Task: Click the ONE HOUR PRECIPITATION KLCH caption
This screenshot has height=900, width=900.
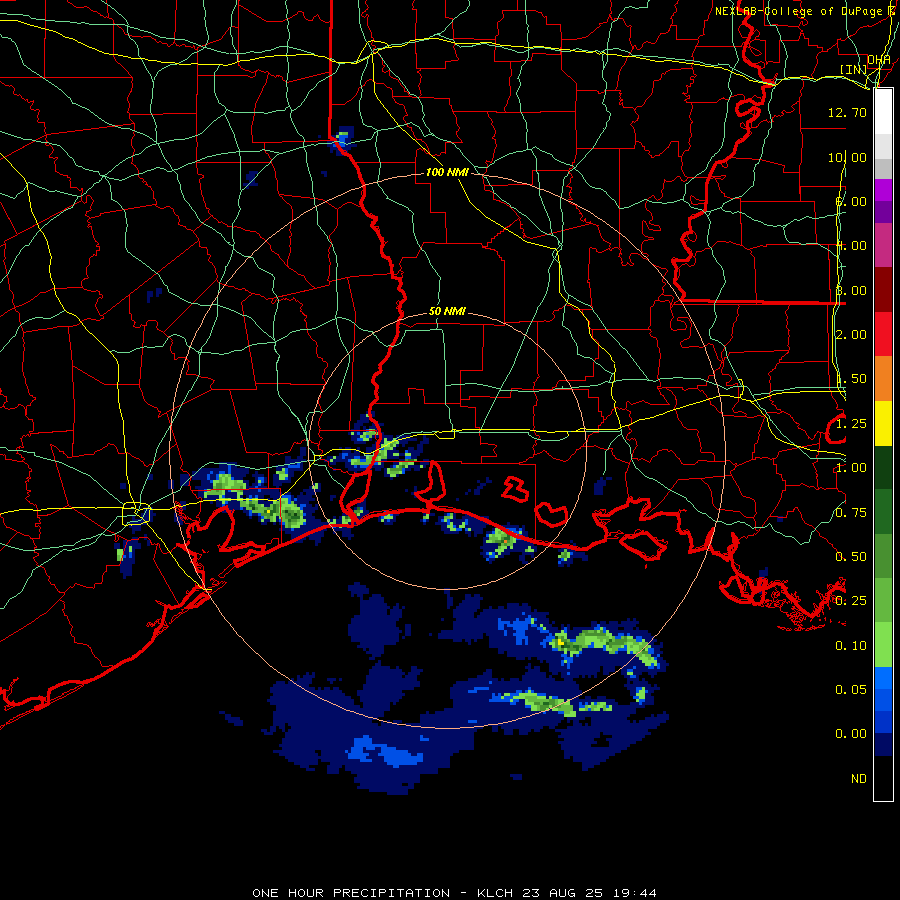Action: [454, 893]
